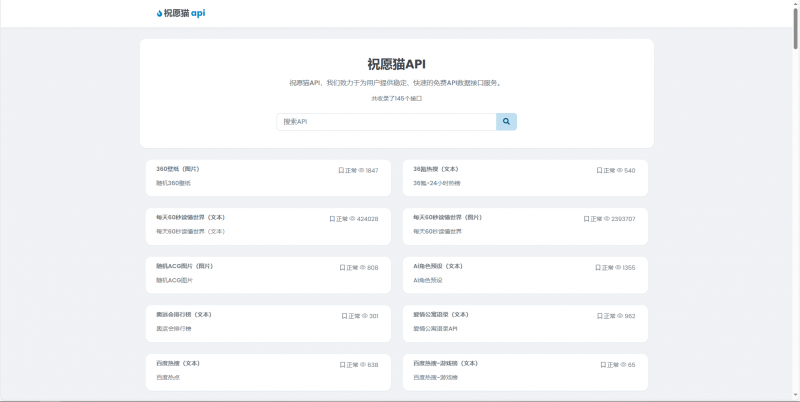Viewport: 800px width, 402px height.
Task: Open the 360壁纸（图片）API title
Action: click(178, 169)
